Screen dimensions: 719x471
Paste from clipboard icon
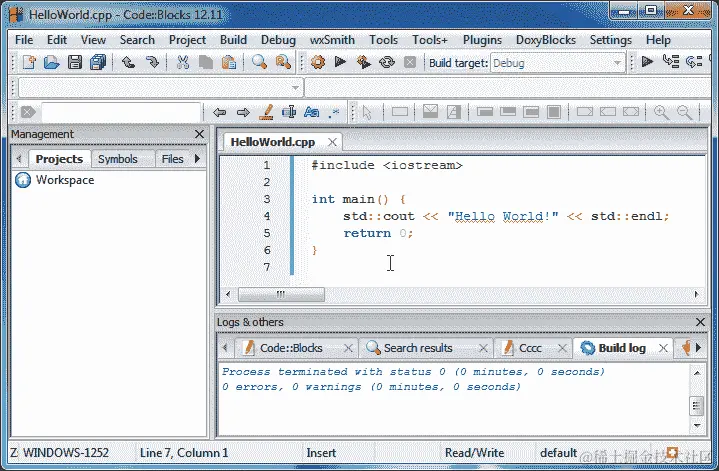(x=228, y=62)
